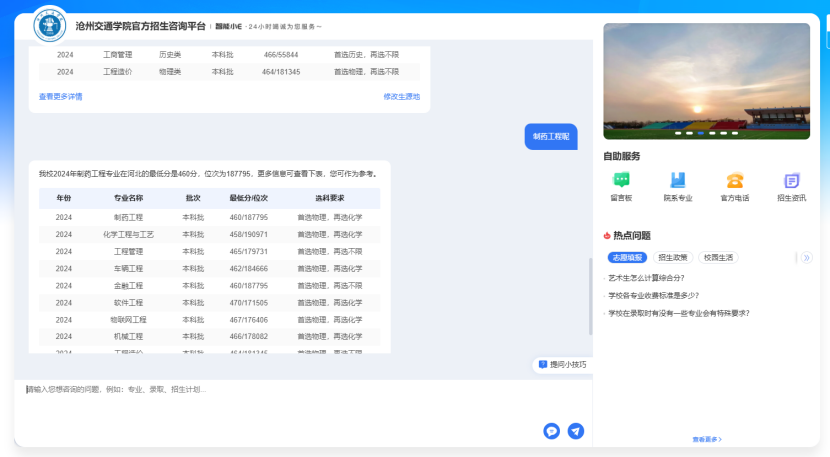Click the chat bubble icon beside send

[x=551, y=430]
